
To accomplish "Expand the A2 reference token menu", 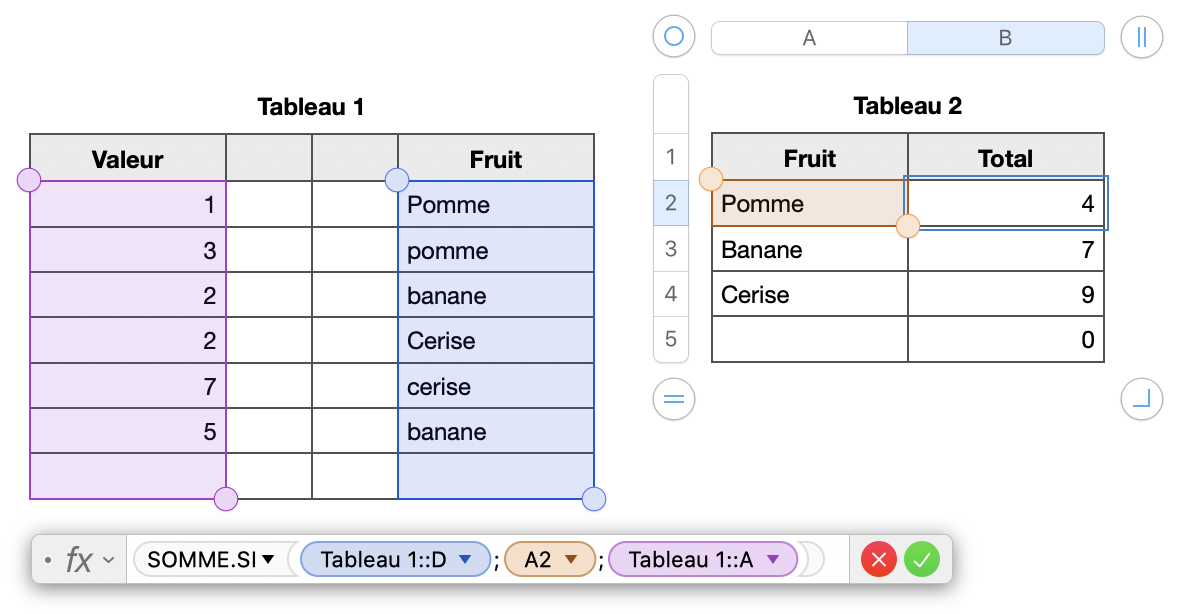I will tap(571, 560).
